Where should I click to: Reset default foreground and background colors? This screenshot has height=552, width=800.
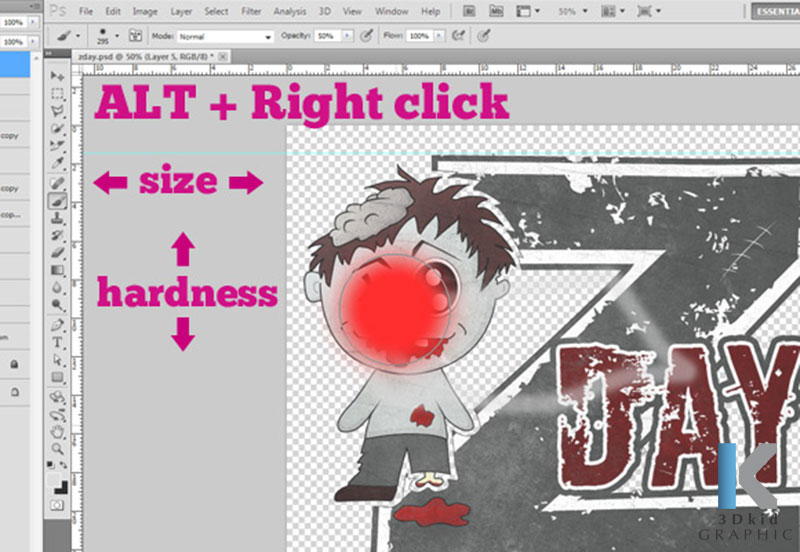51,465
